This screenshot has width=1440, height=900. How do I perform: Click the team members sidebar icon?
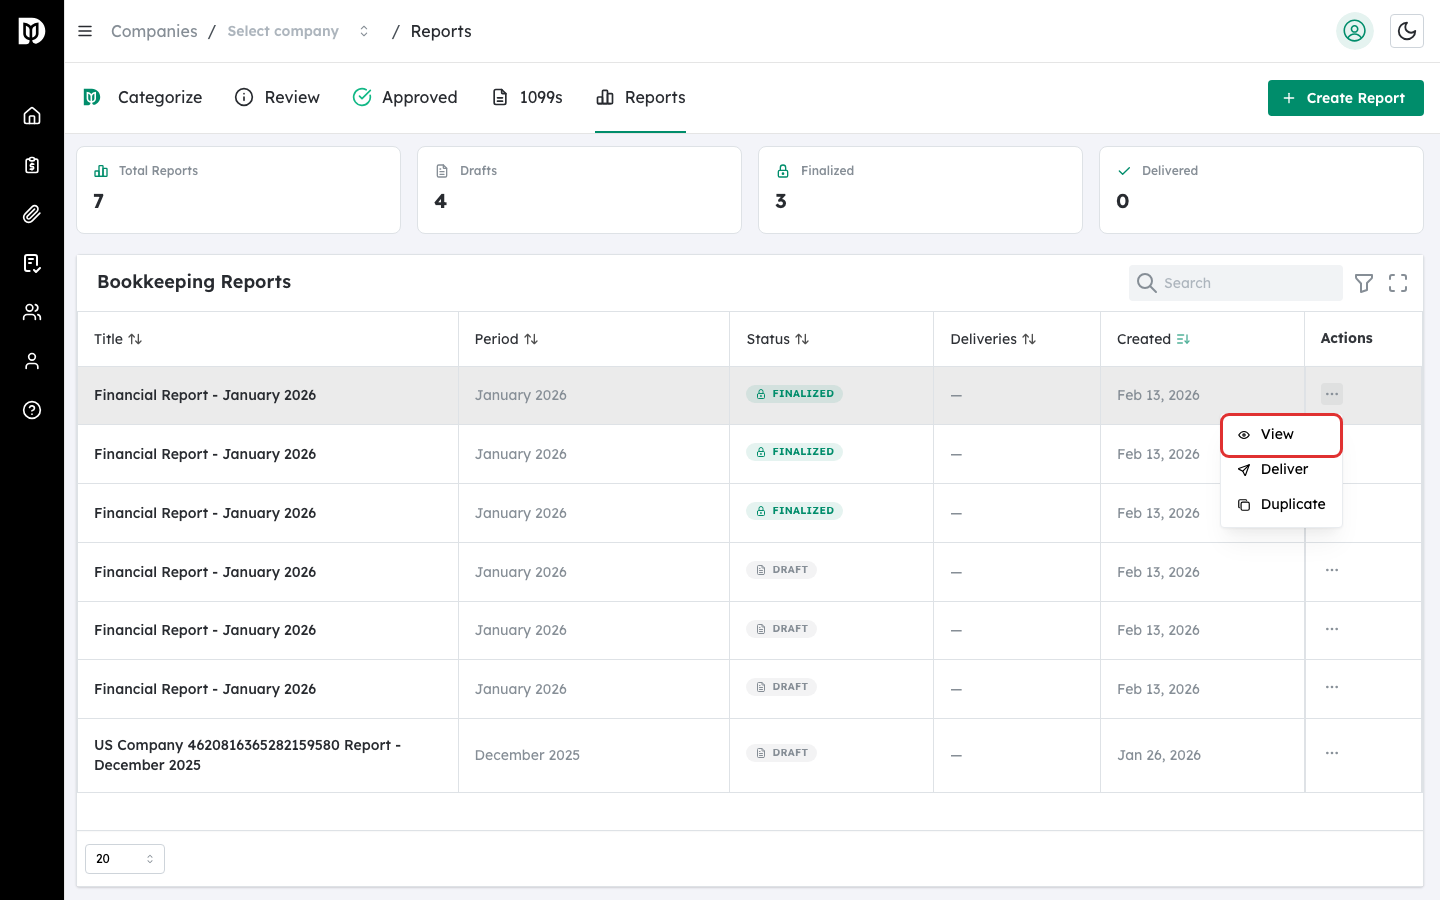tap(32, 312)
